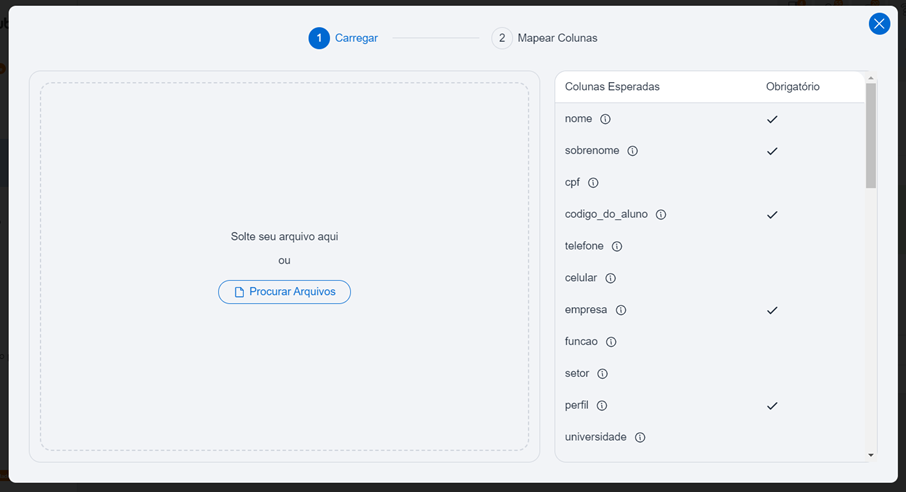Show info for the cpf column
Viewport: 906px width, 492px height.
[x=593, y=183]
